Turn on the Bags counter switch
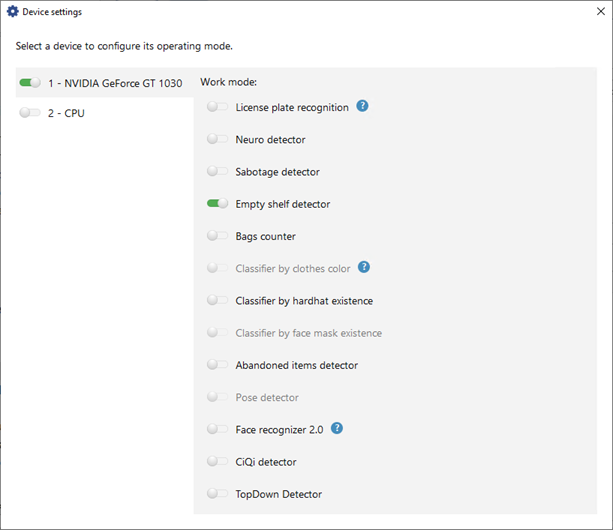613x530 pixels. coord(217,236)
